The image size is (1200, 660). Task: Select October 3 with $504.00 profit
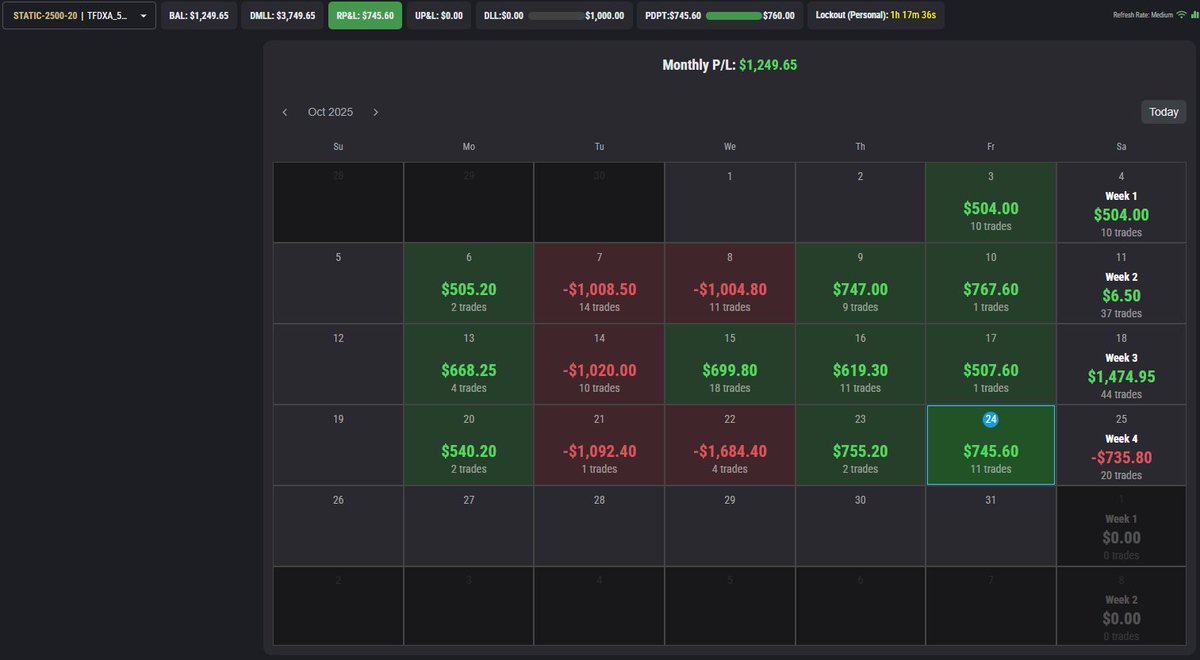(x=991, y=202)
